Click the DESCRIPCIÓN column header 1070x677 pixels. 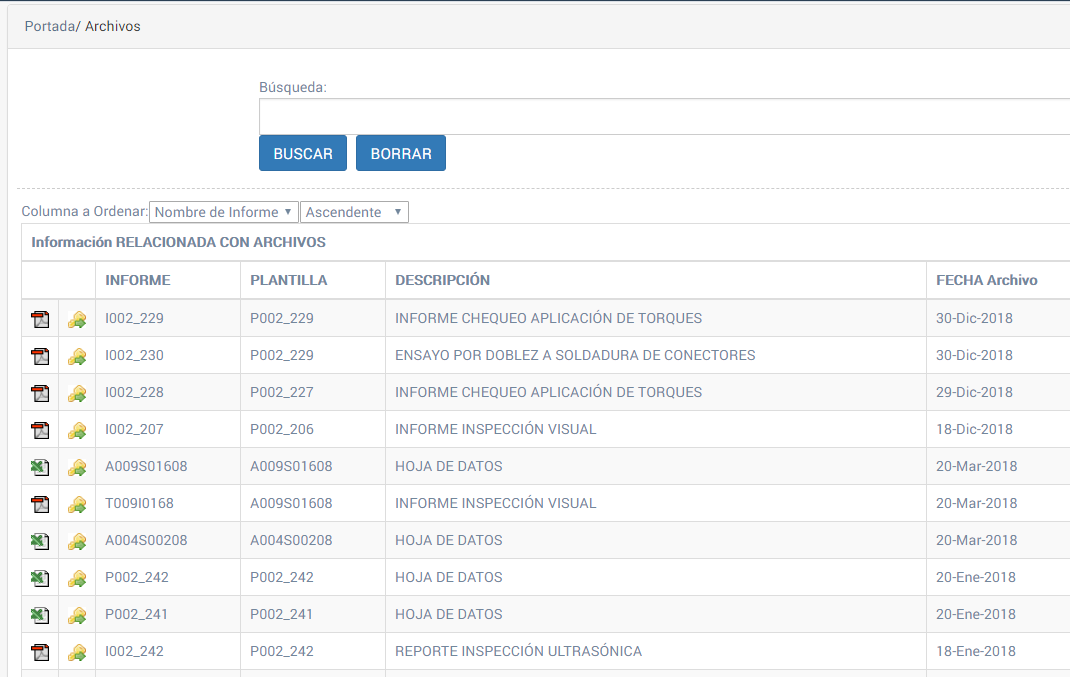tap(442, 280)
